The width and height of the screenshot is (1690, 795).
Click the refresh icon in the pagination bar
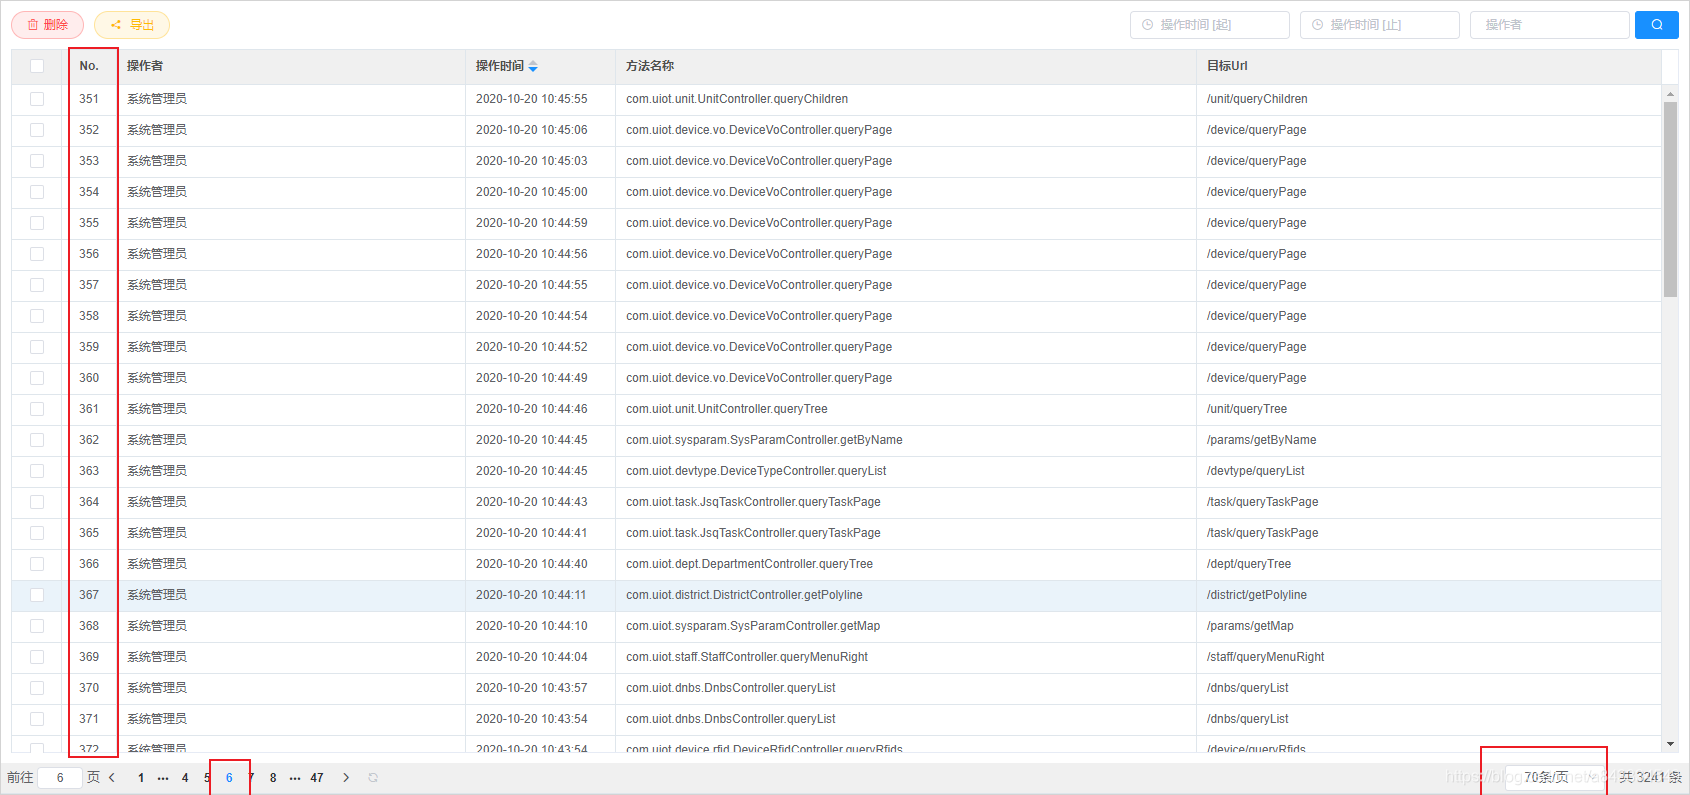click(373, 777)
